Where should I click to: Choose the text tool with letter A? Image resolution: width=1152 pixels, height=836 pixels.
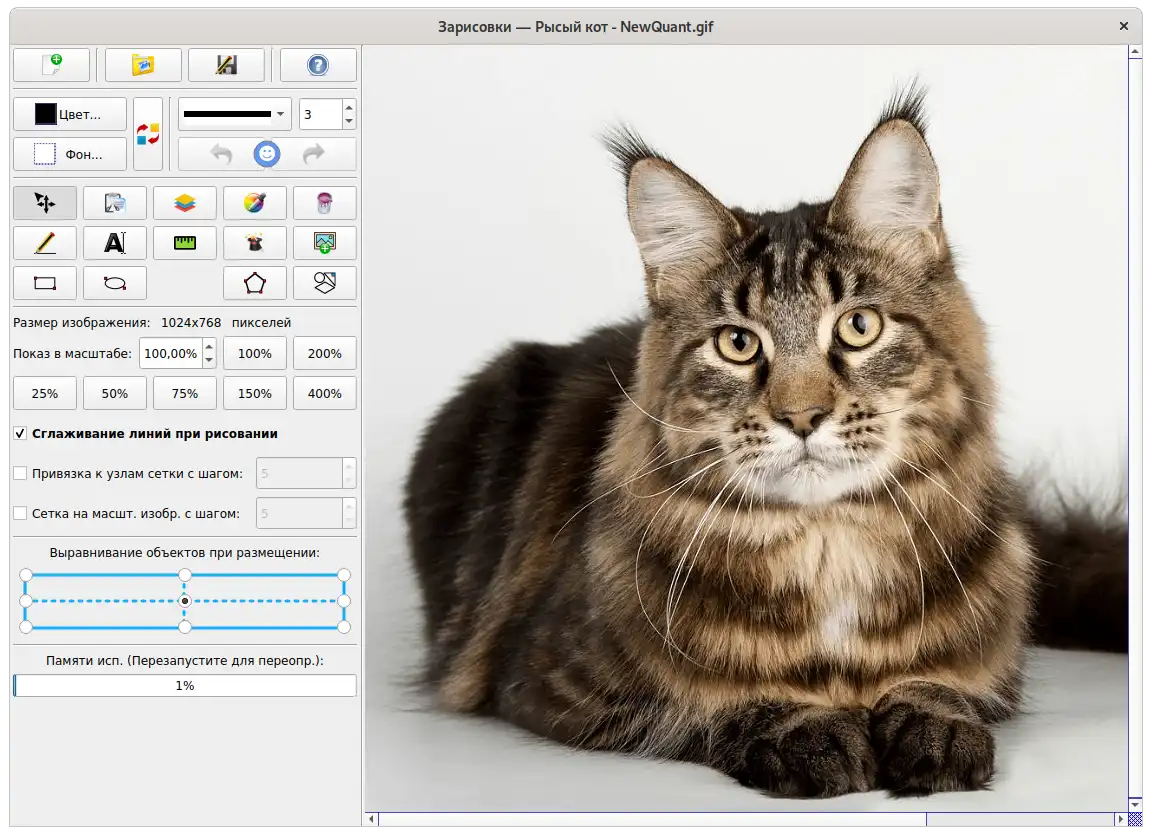[x=115, y=243]
